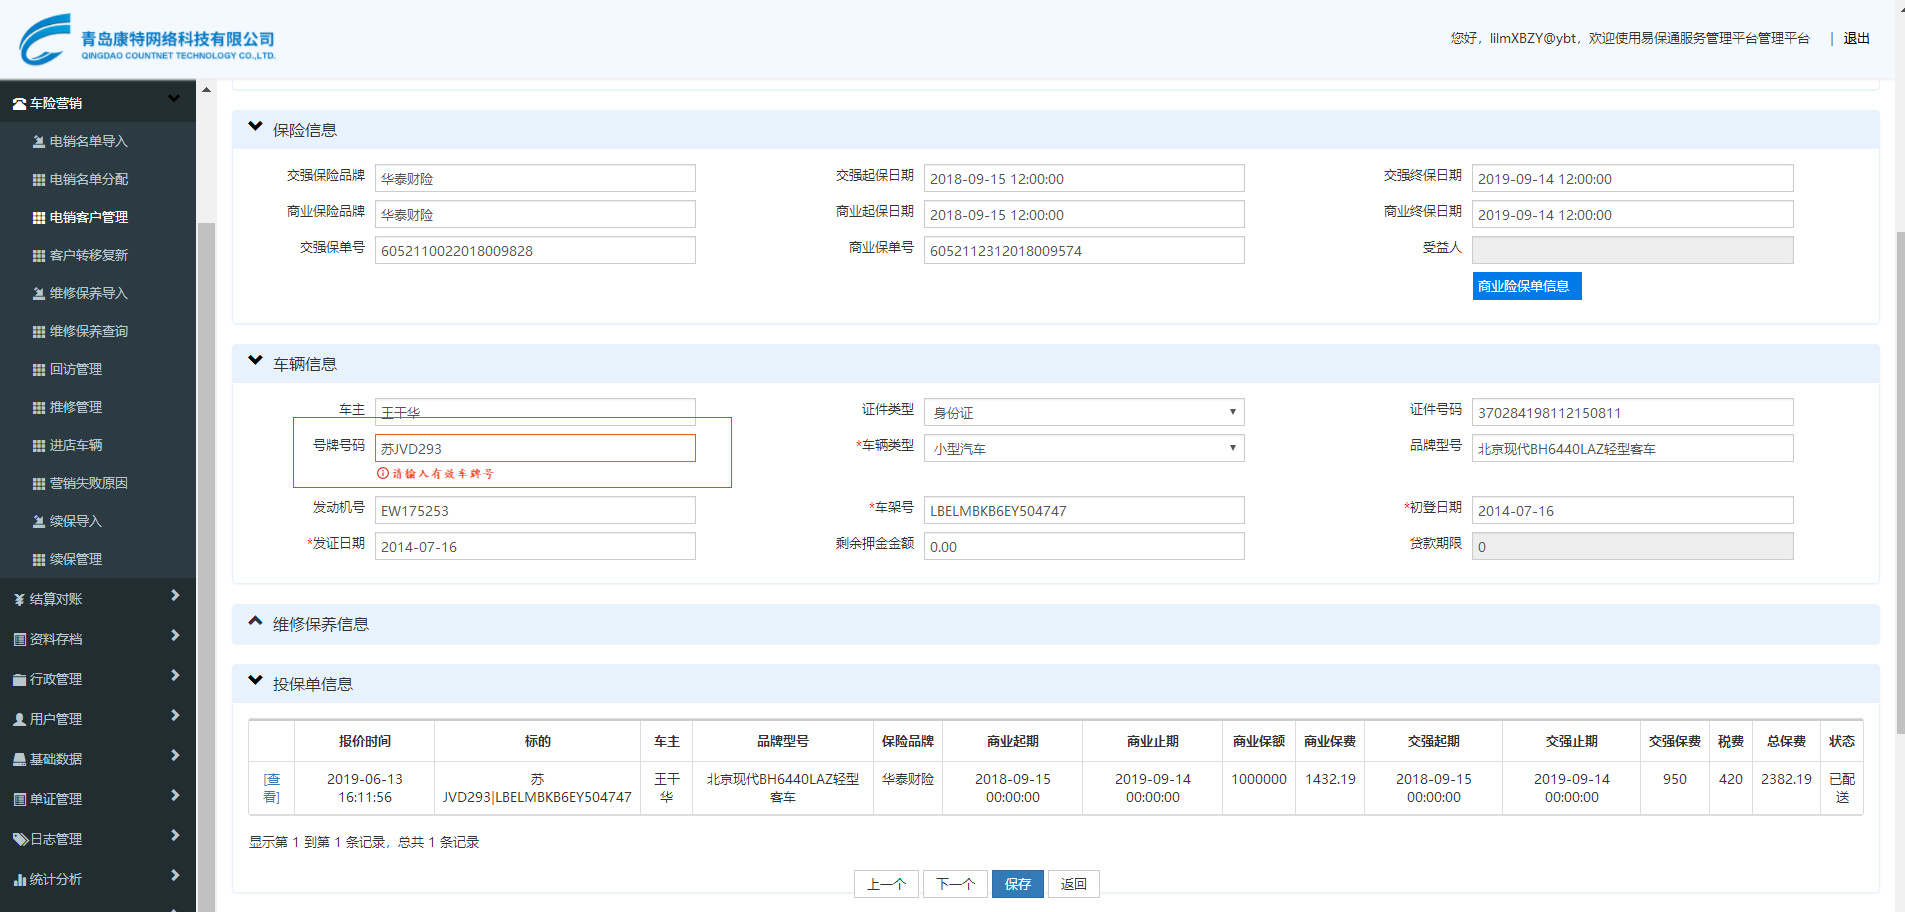The height and width of the screenshot is (912, 1905).
Task: Open 维修保养查询 in the sidebar
Action: coord(89,332)
